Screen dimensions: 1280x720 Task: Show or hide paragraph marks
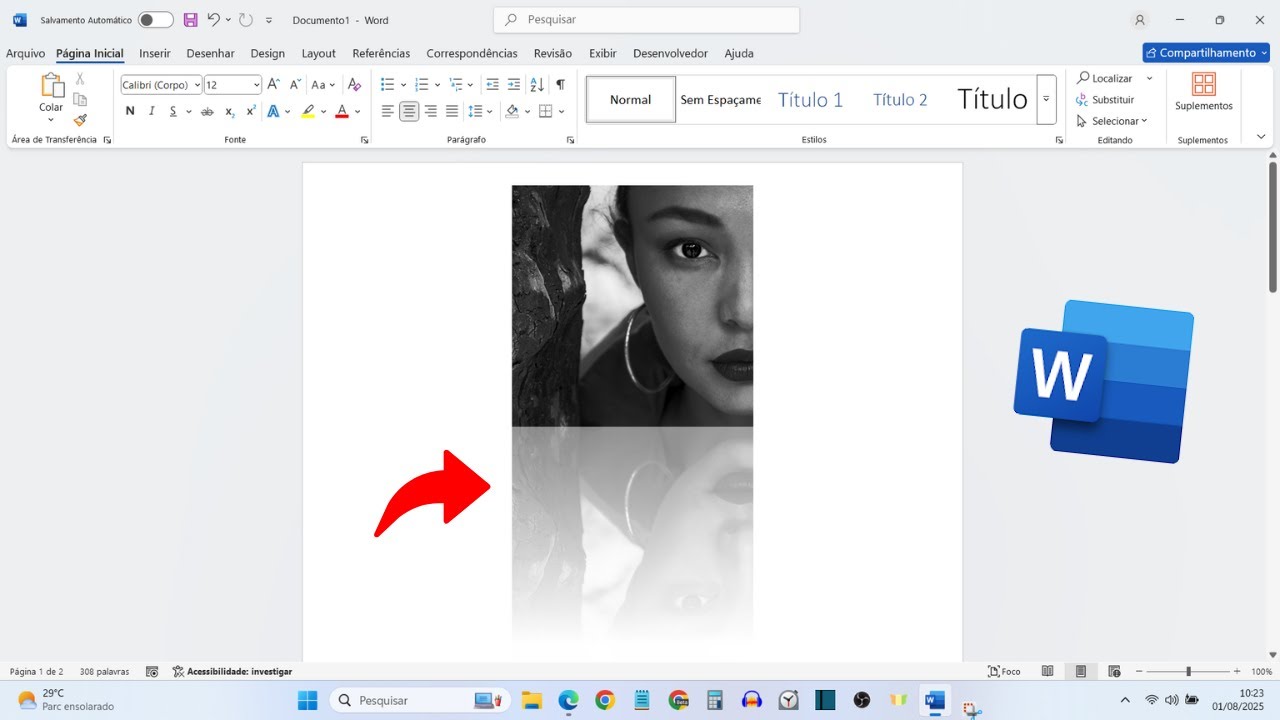[x=560, y=85]
